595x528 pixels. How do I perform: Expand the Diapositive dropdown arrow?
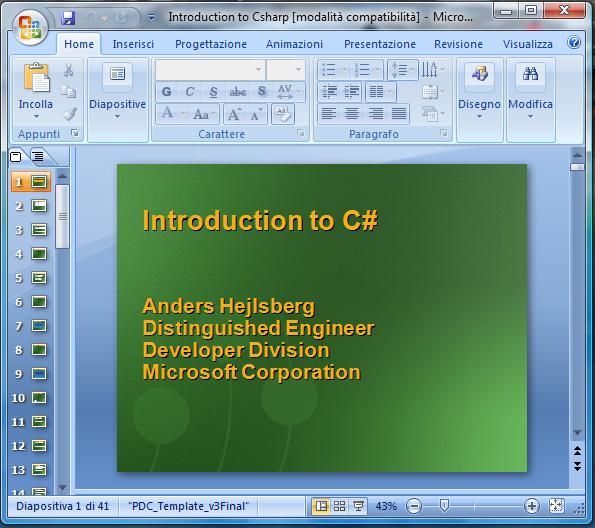pyautogui.click(x=117, y=117)
